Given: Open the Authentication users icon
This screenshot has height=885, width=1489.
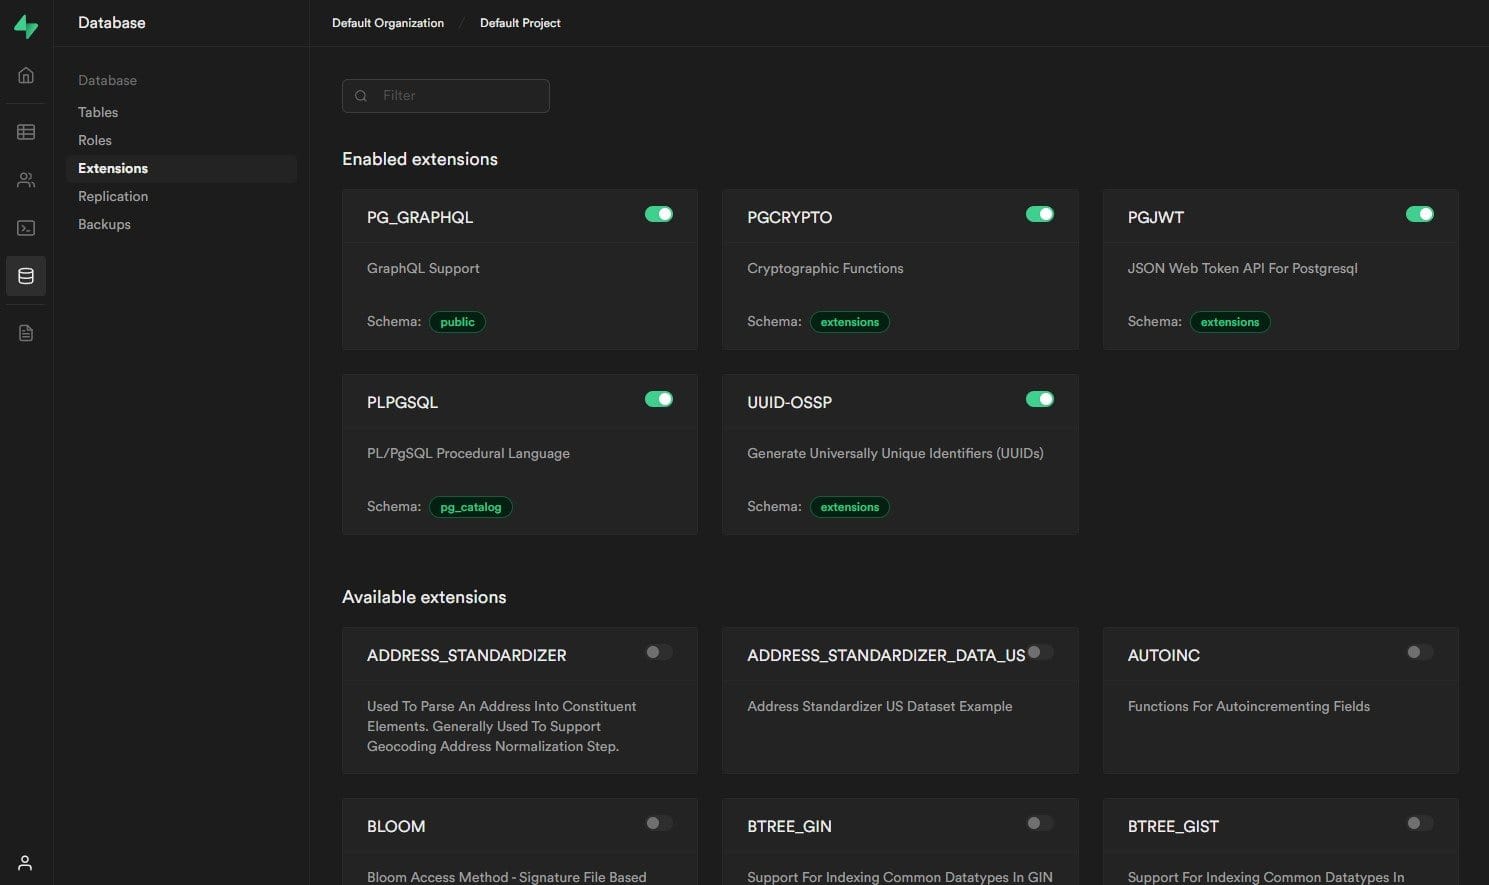Looking at the screenshot, I should point(25,179).
